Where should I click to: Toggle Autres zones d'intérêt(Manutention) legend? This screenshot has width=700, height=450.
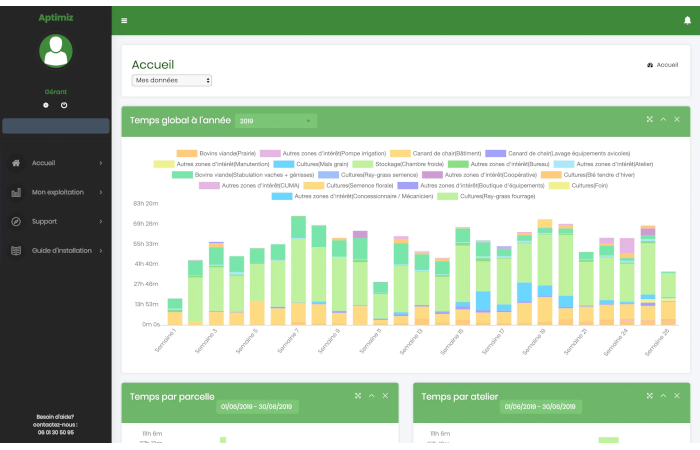tap(212, 164)
